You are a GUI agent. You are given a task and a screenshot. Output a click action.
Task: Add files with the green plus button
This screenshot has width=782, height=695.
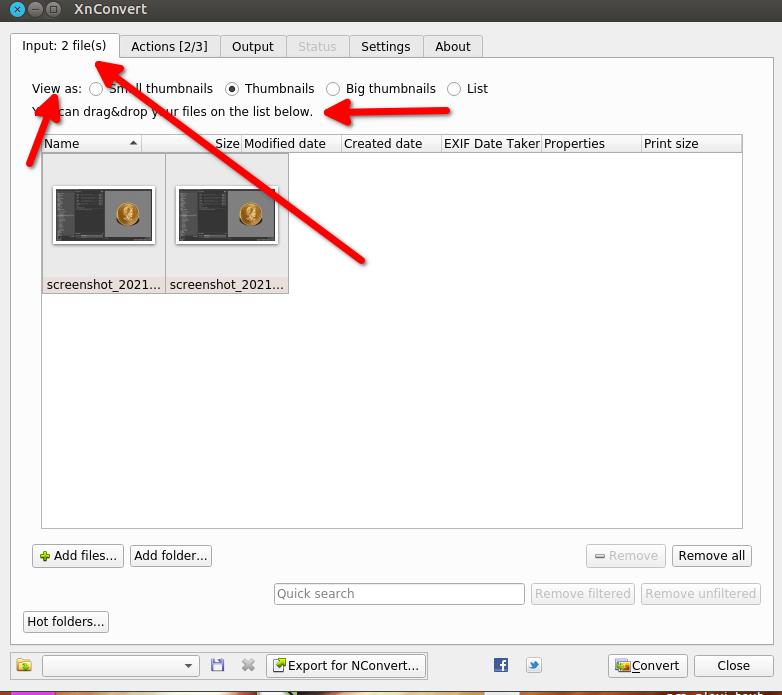[x=78, y=555]
